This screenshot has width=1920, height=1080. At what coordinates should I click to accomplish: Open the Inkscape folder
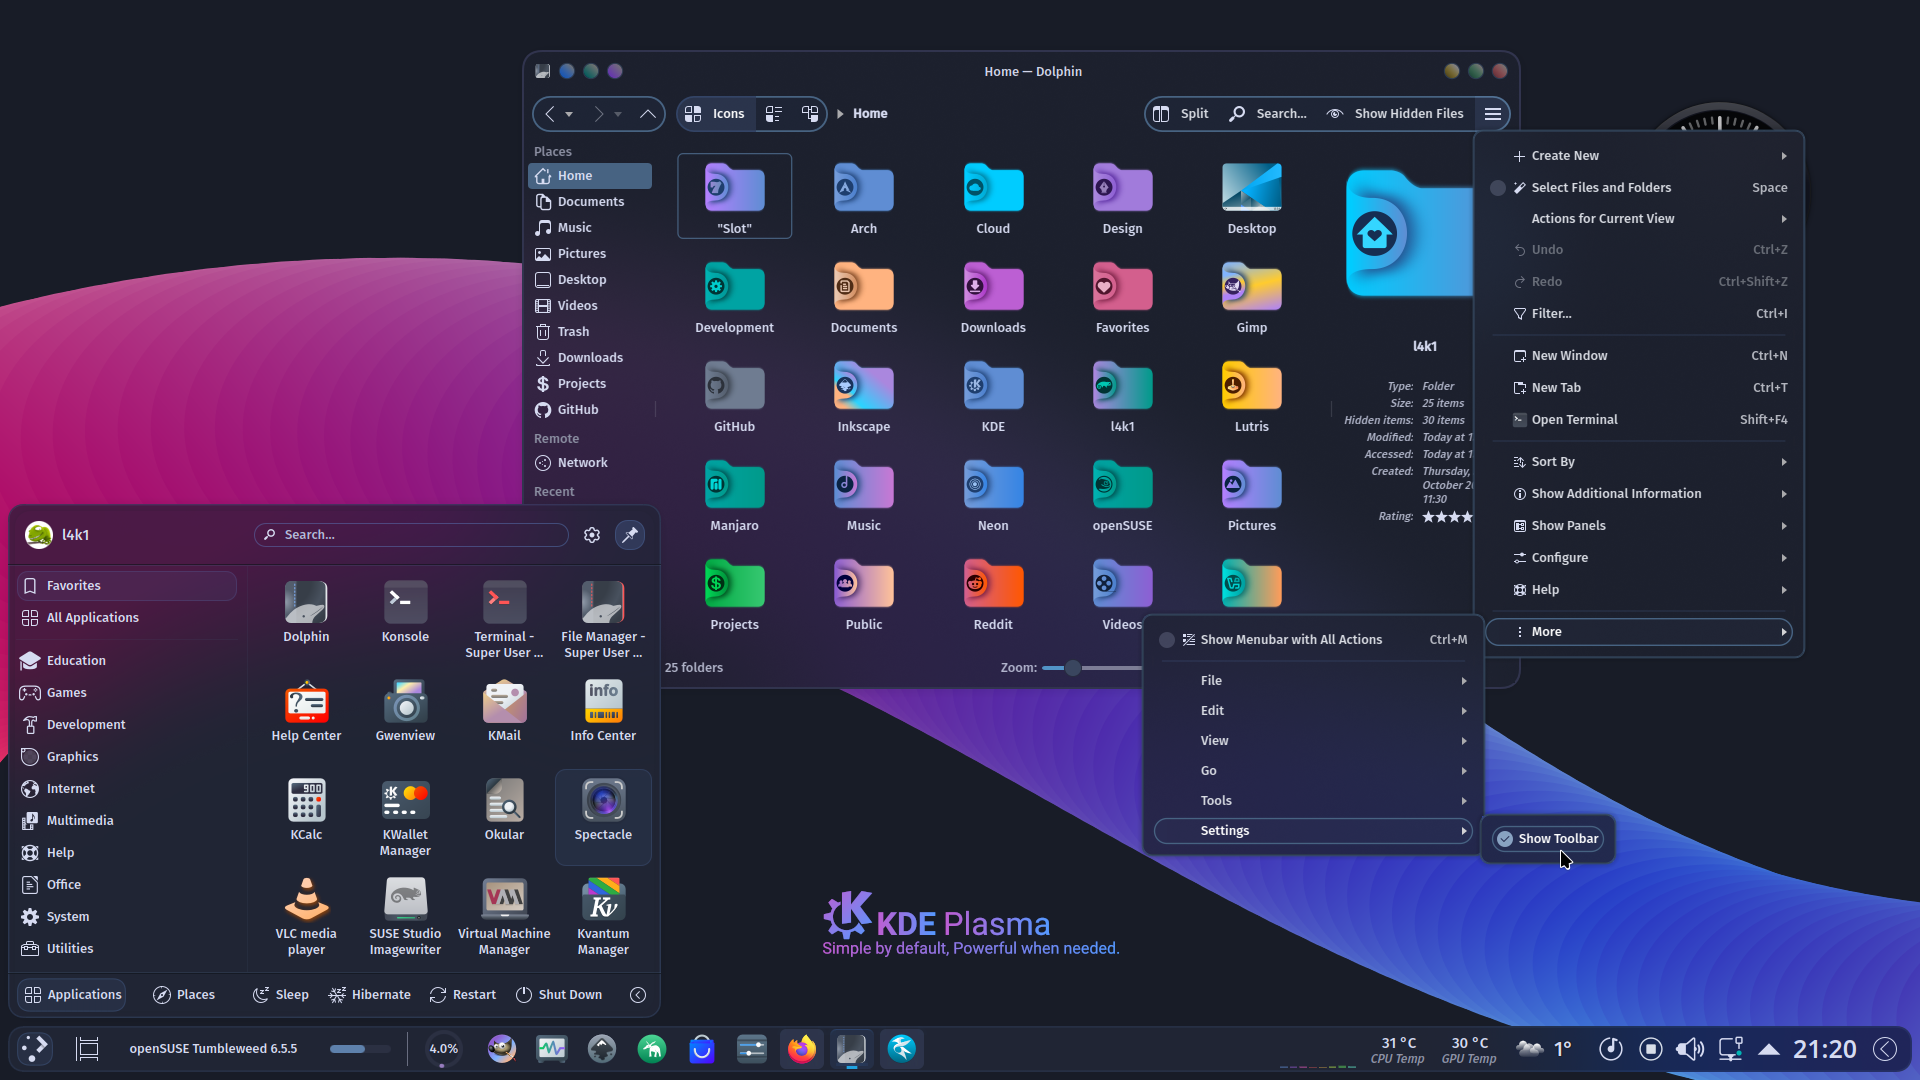(x=863, y=397)
